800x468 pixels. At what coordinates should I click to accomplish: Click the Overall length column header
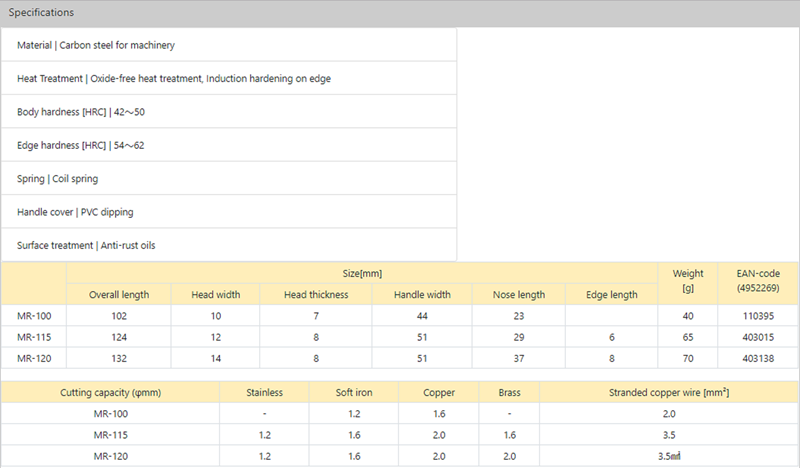tap(118, 294)
